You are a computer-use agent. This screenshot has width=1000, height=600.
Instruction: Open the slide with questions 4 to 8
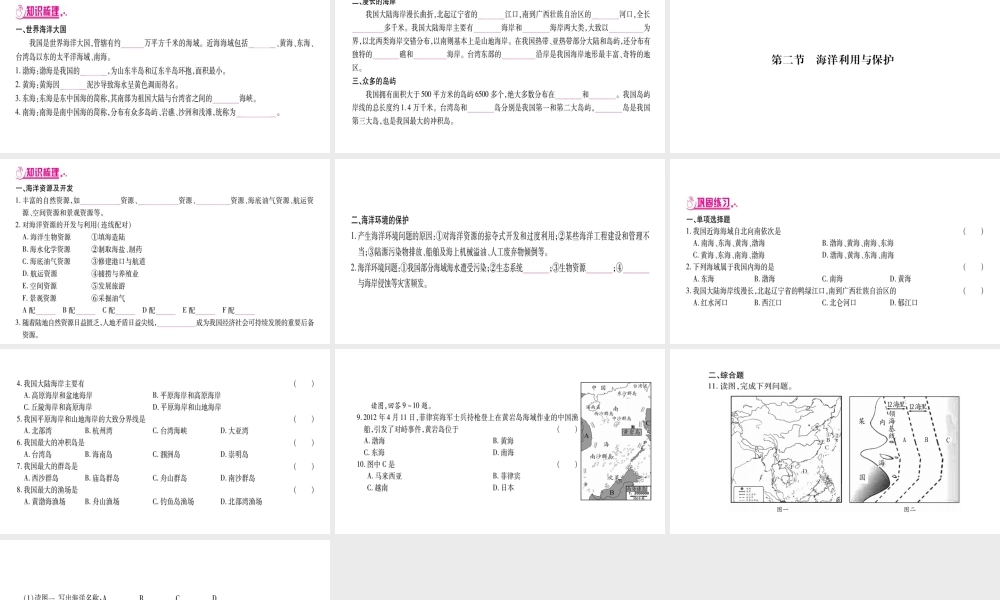(165, 441)
